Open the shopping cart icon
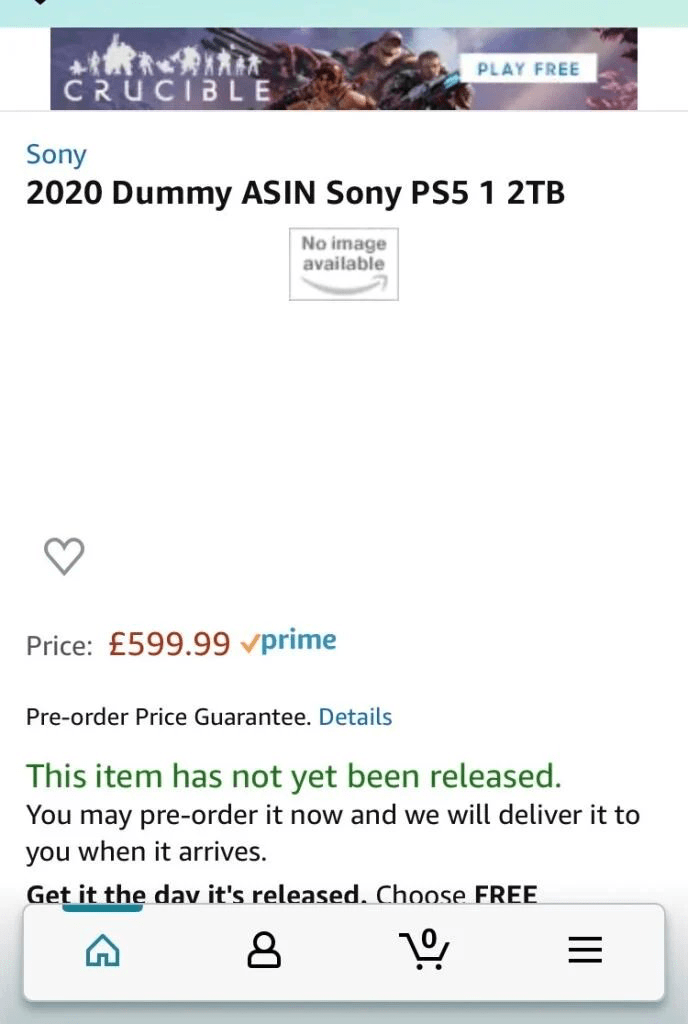 424,953
